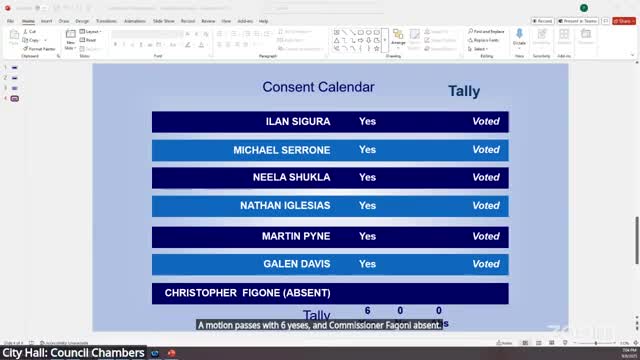Switch to the Animations tab
The image size is (640, 360).
[x=135, y=21]
